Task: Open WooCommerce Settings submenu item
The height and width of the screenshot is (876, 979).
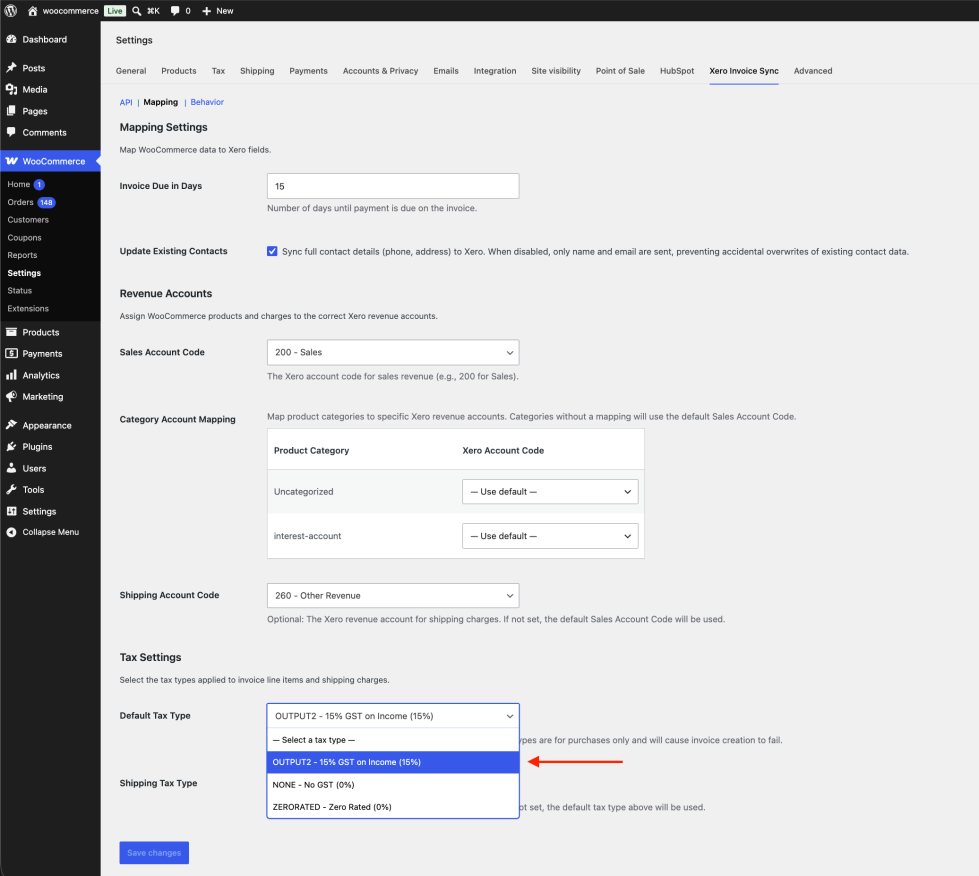Action: coord(24,273)
